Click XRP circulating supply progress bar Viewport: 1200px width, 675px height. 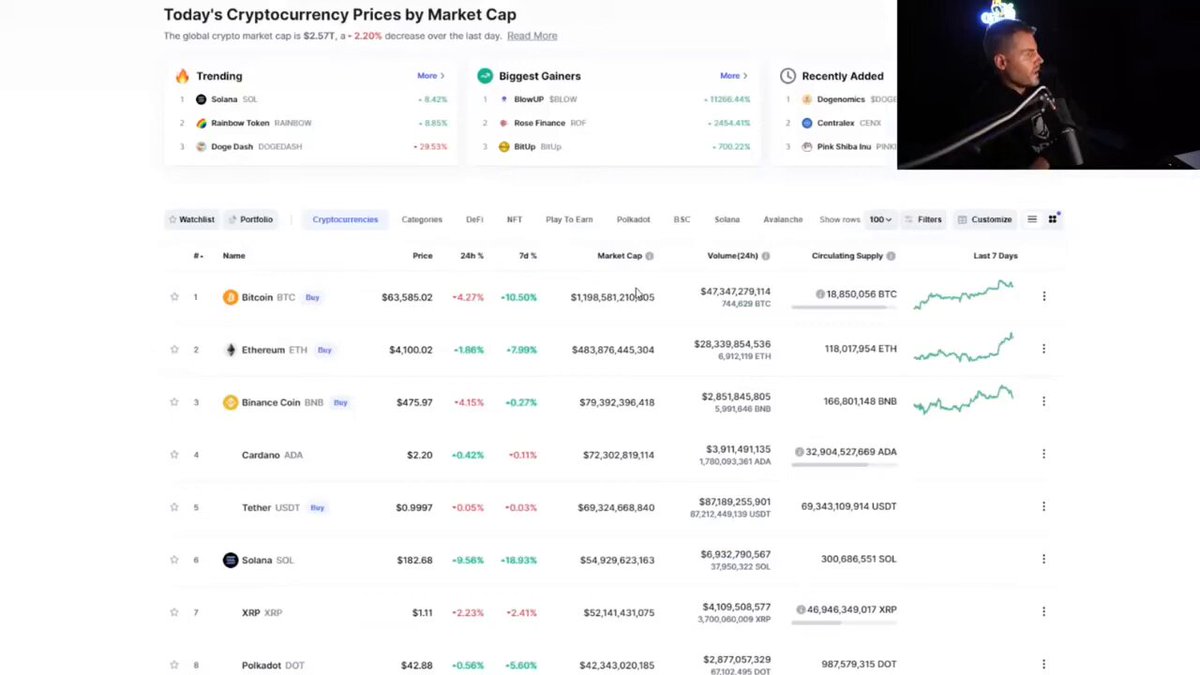point(842,622)
